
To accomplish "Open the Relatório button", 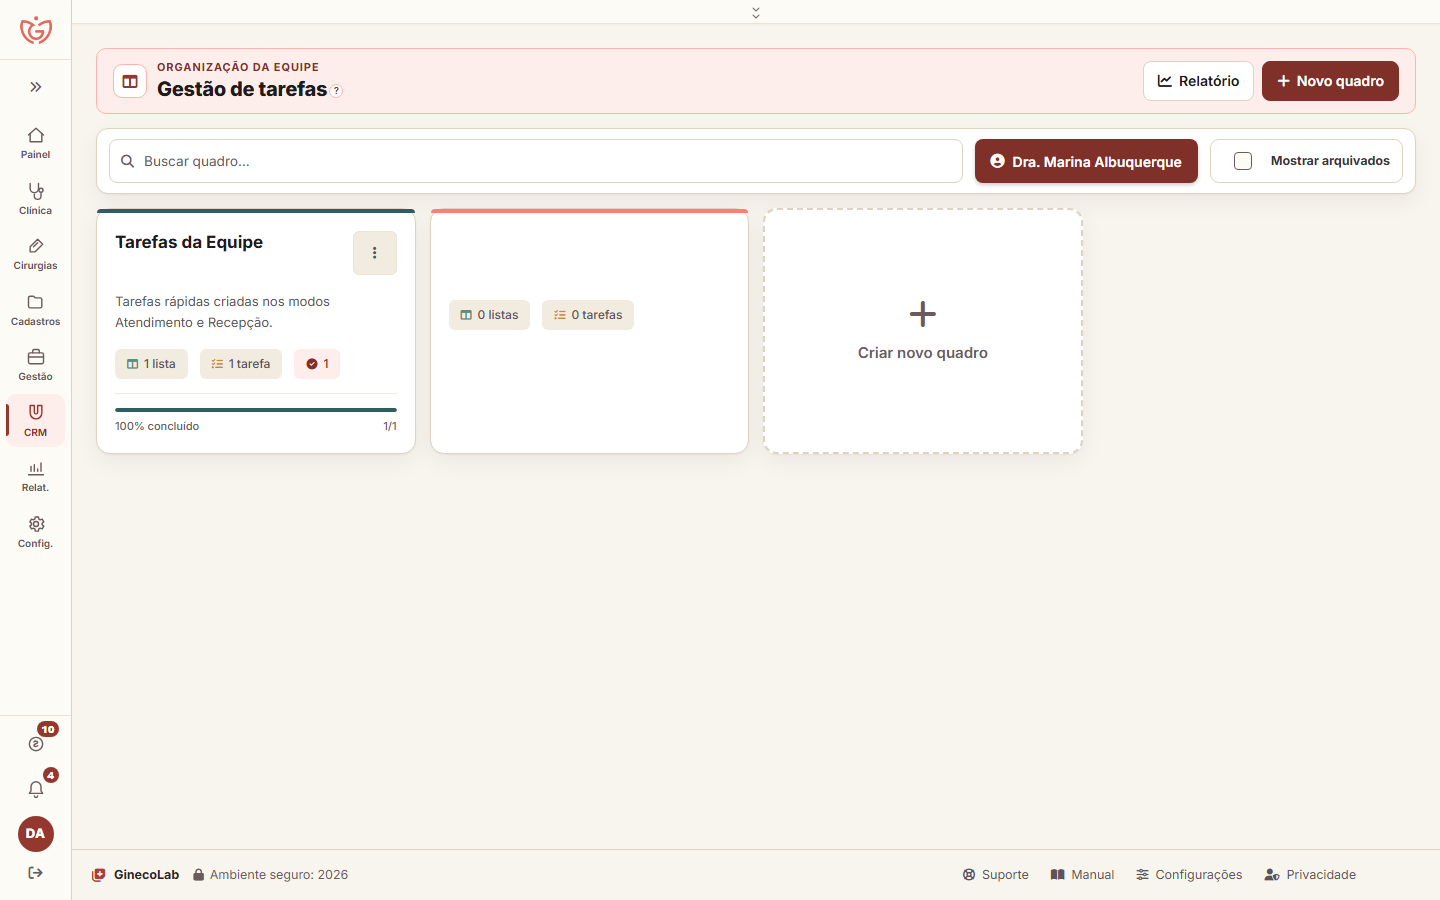I will 1198,81.
